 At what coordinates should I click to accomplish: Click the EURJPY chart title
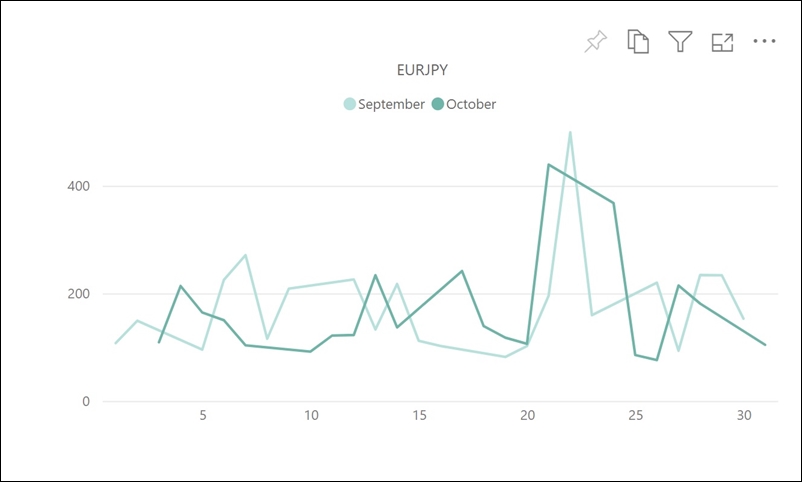coord(422,70)
